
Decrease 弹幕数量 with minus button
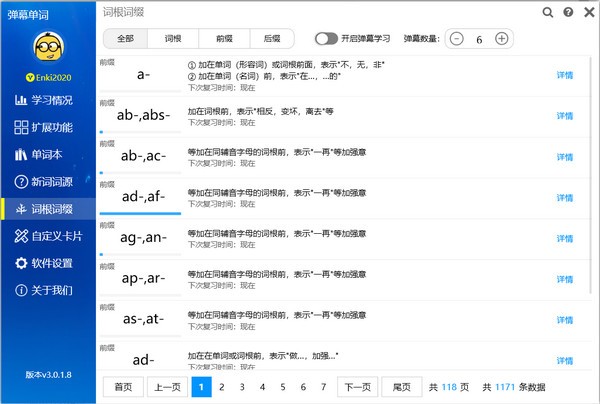tap(457, 39)
